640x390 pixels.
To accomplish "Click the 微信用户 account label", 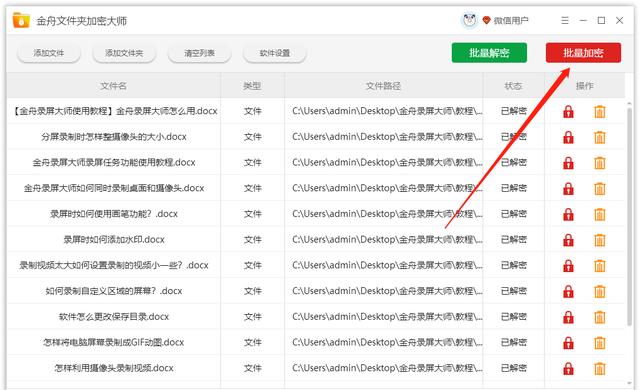I will click(511, 20).
